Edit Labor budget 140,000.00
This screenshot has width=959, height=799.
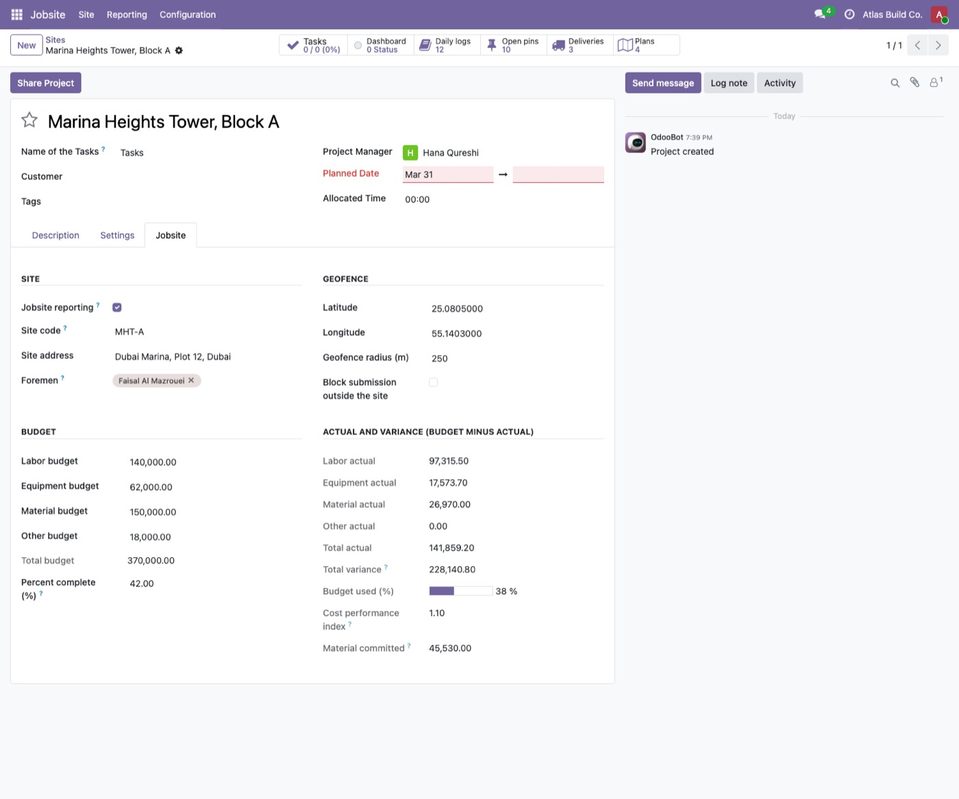tap(214, 463)
